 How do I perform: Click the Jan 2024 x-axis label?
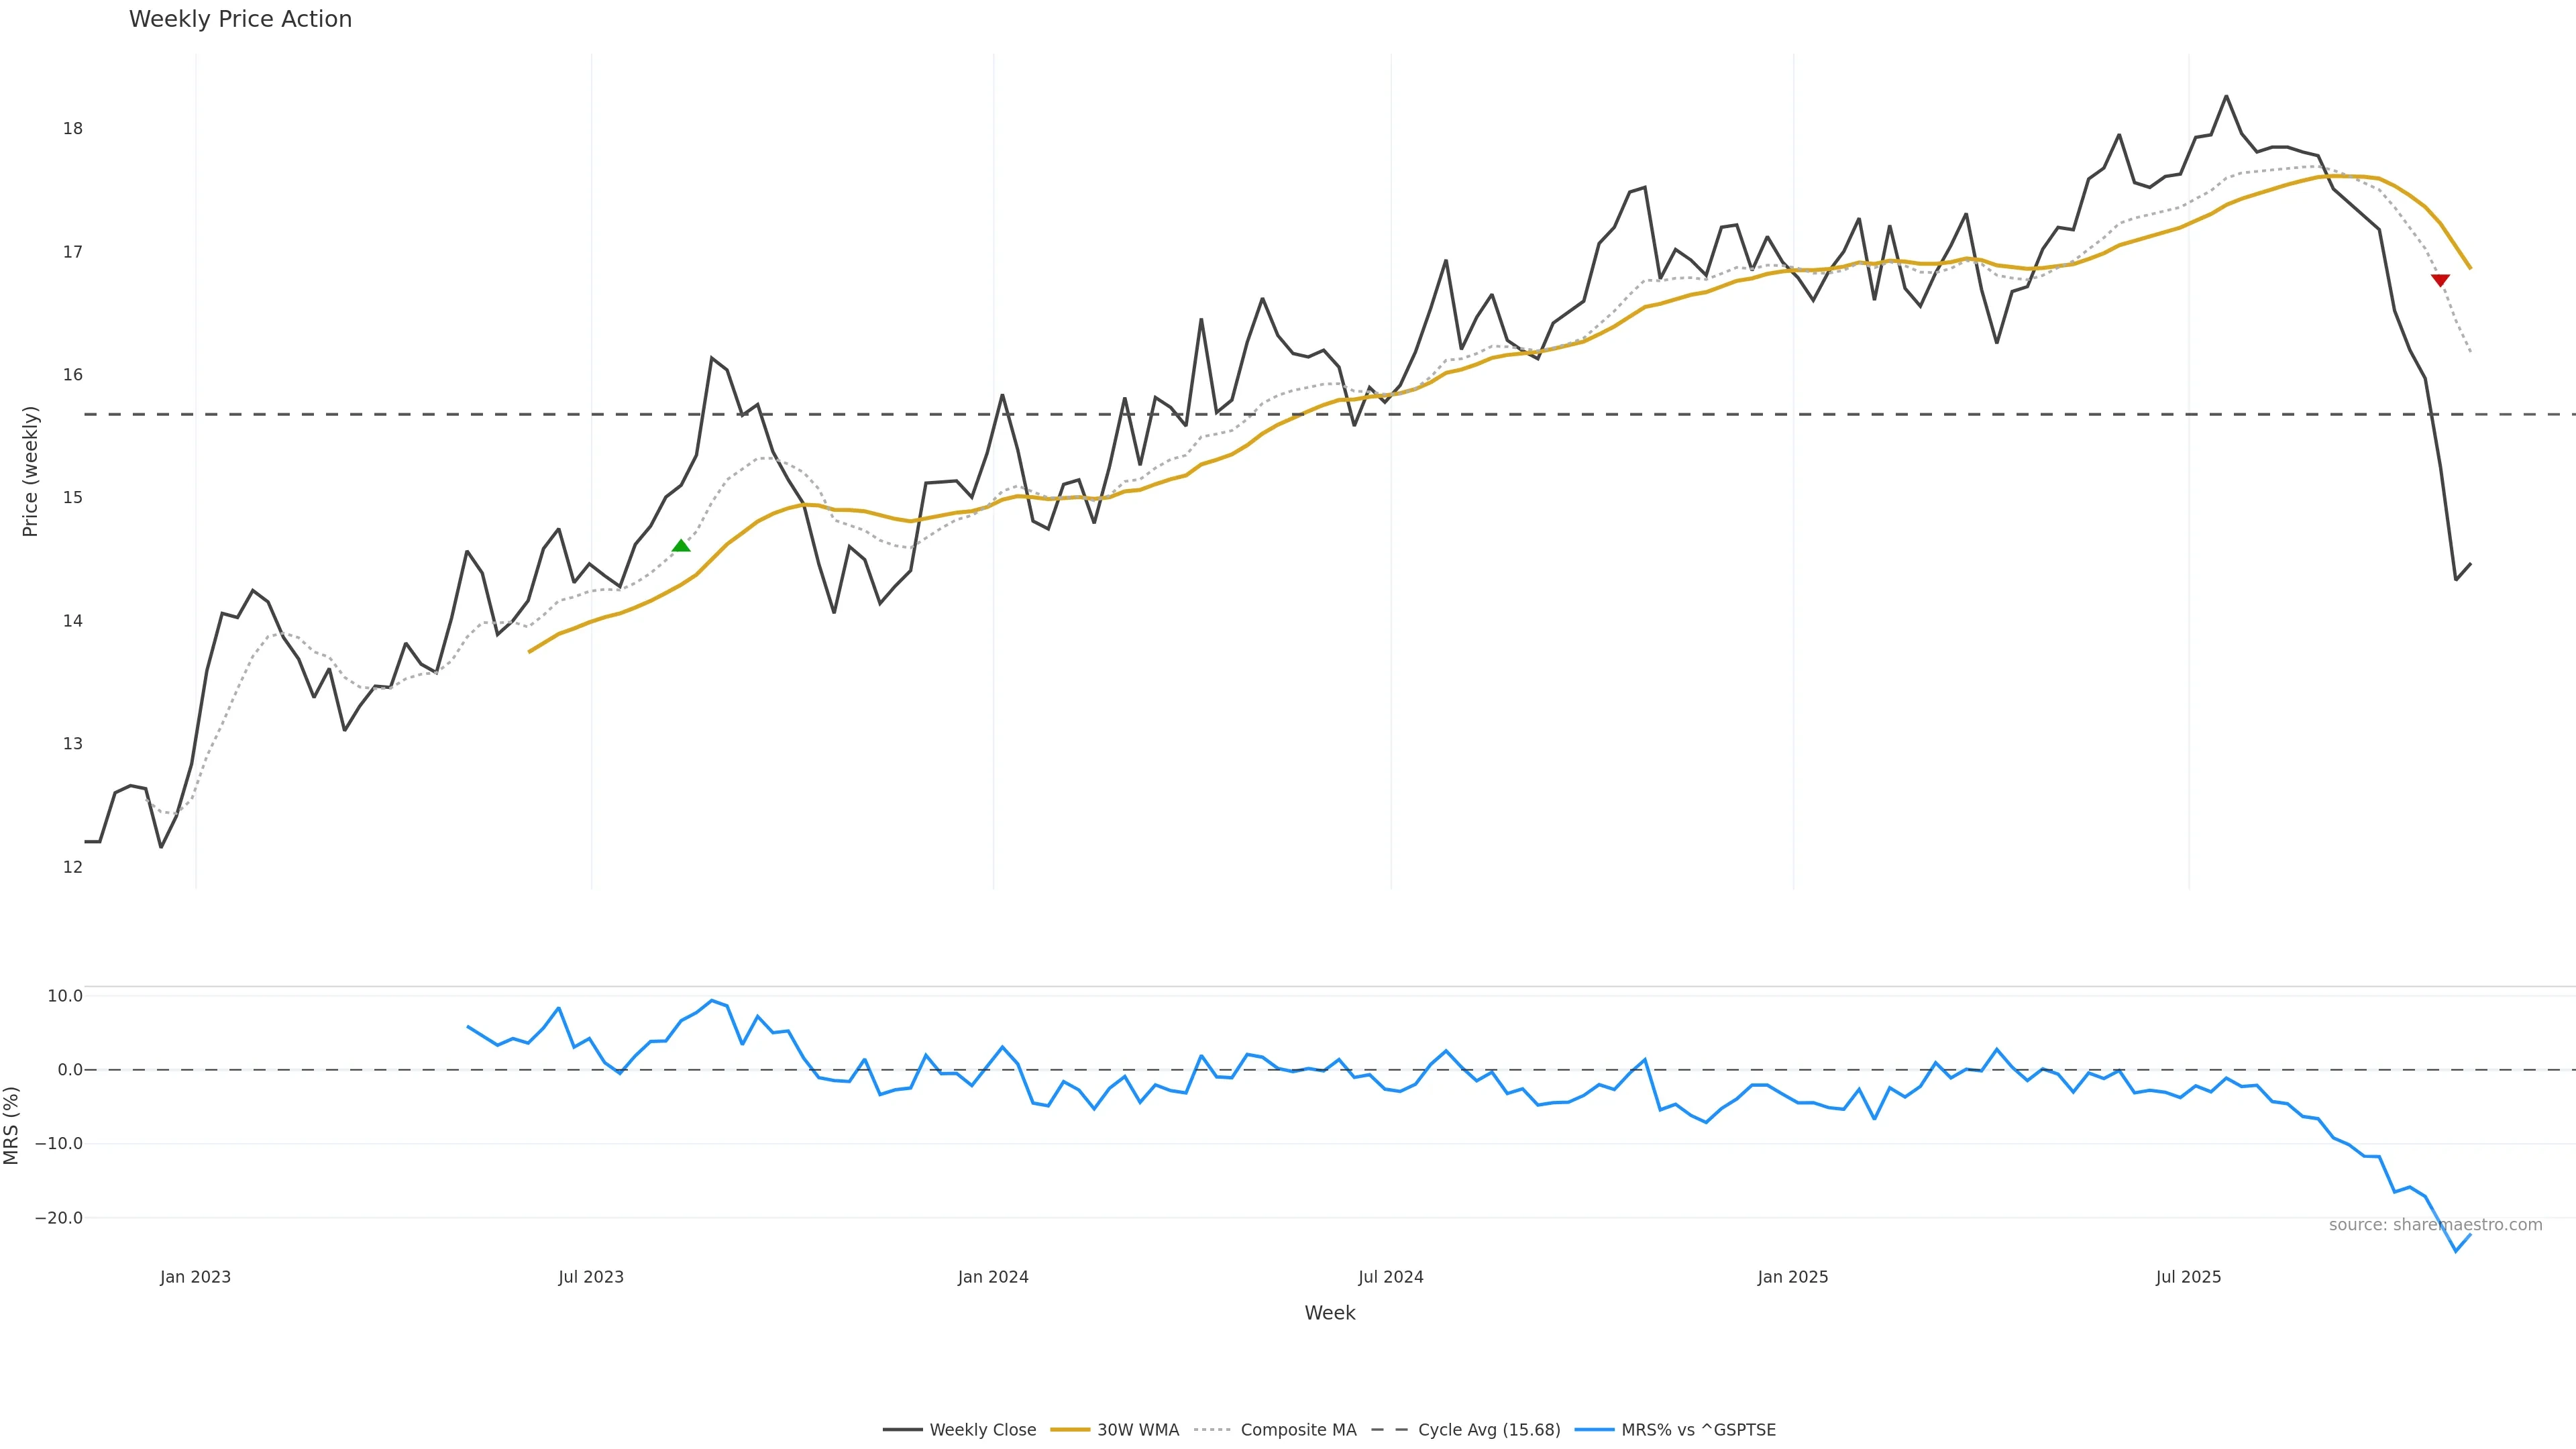[993, 1277]
